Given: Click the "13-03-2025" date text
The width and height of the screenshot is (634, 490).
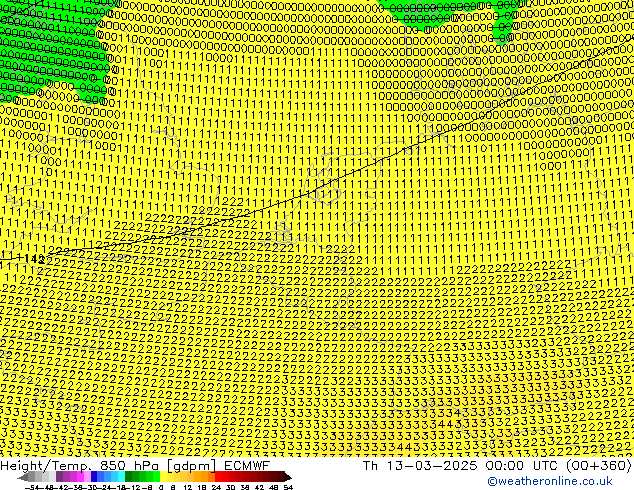Looking at the screenshot, I should pos(431,466).
